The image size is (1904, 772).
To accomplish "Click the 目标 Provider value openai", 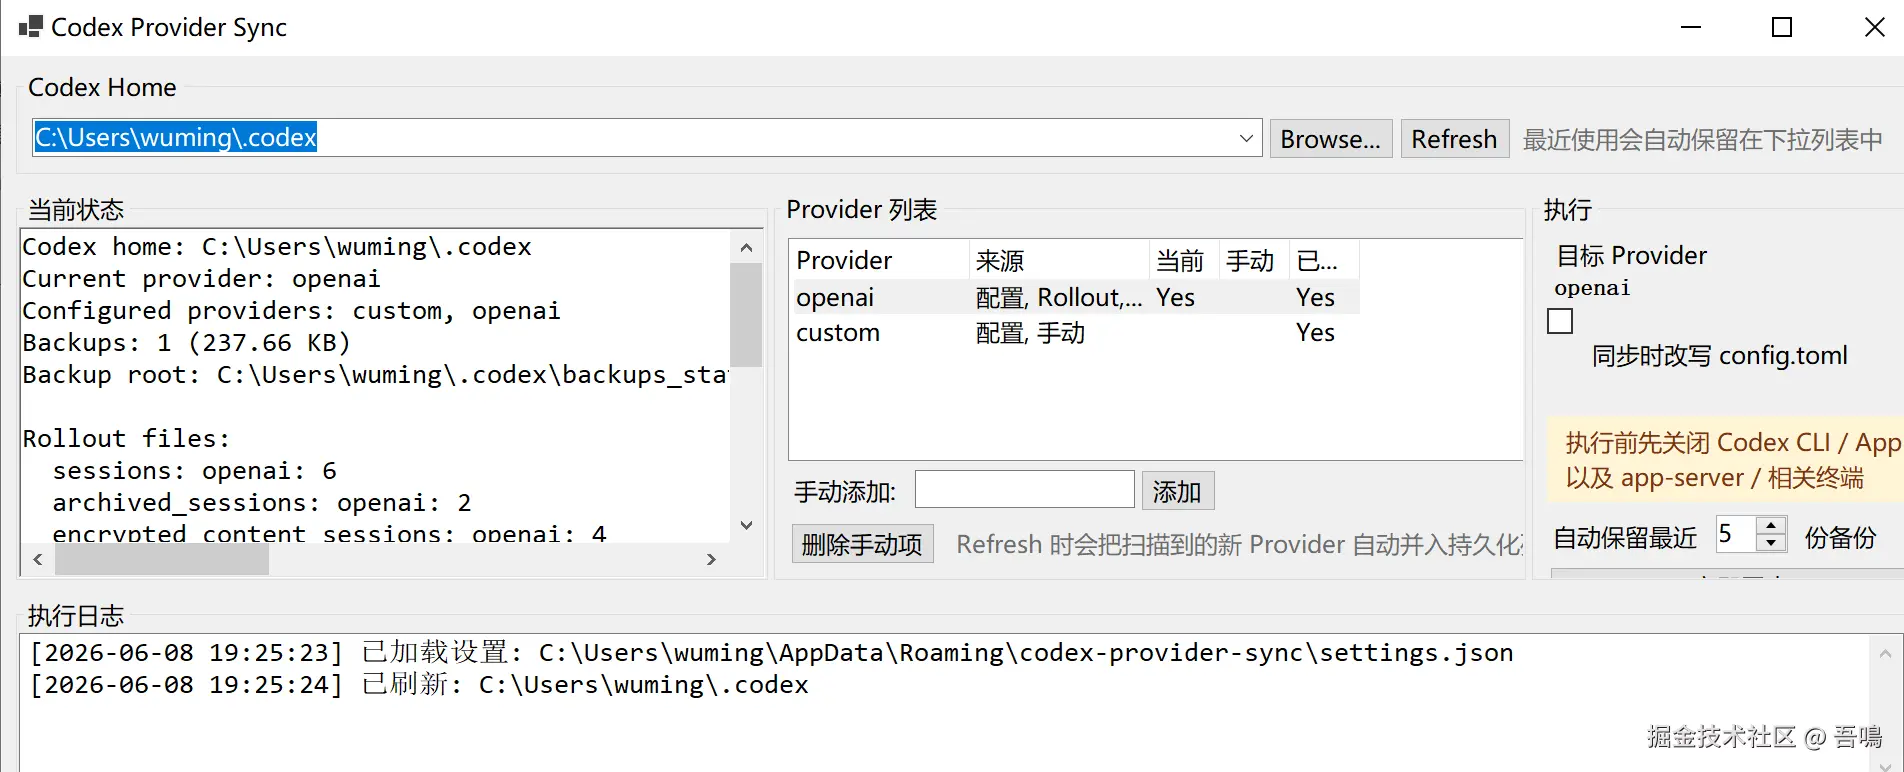I will coord(1592,288).
